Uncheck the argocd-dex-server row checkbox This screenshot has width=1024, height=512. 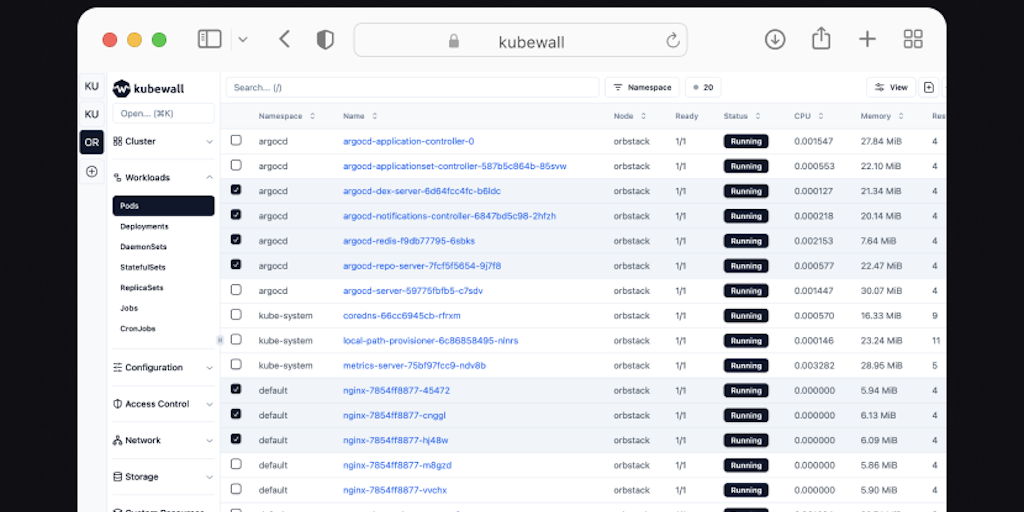[236, 190]
